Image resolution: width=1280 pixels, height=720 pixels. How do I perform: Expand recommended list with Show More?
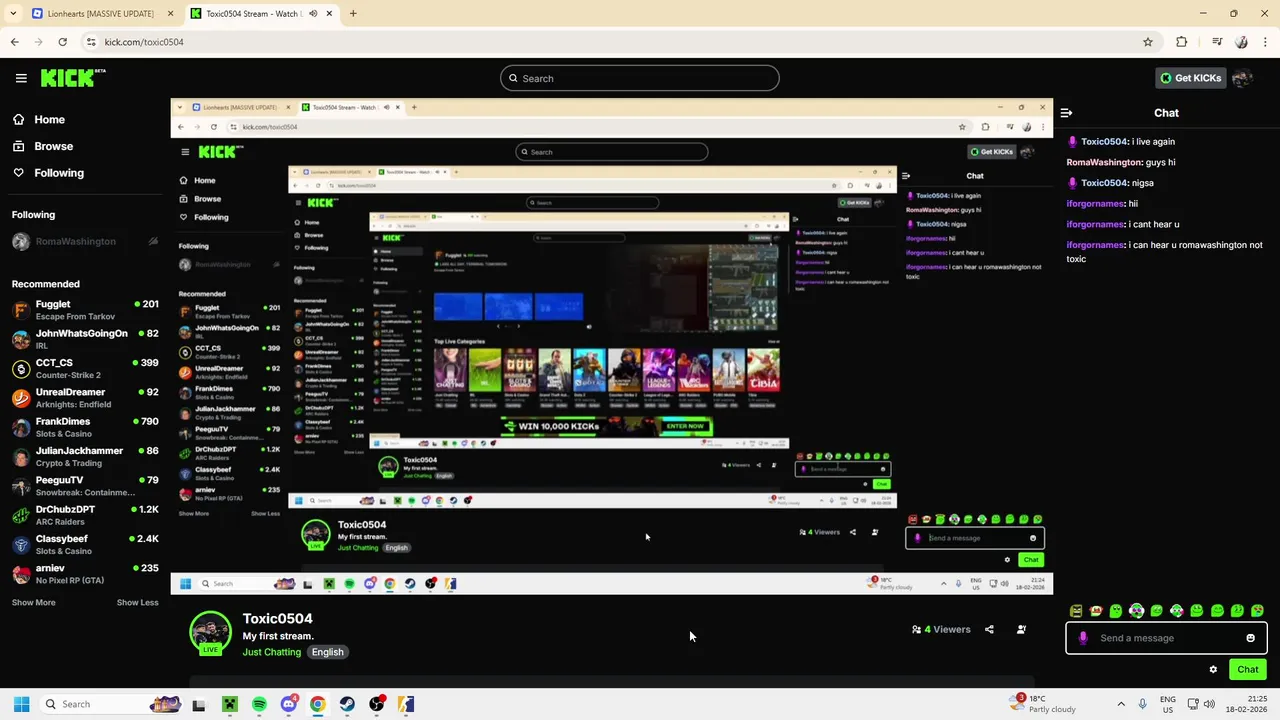tap(34, 602)
